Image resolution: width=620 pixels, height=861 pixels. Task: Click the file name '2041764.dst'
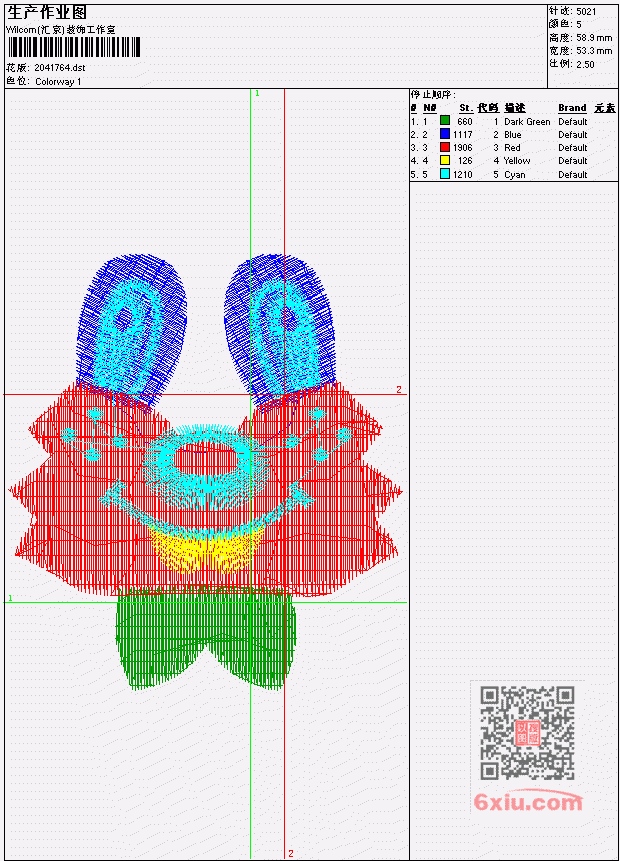59,68
